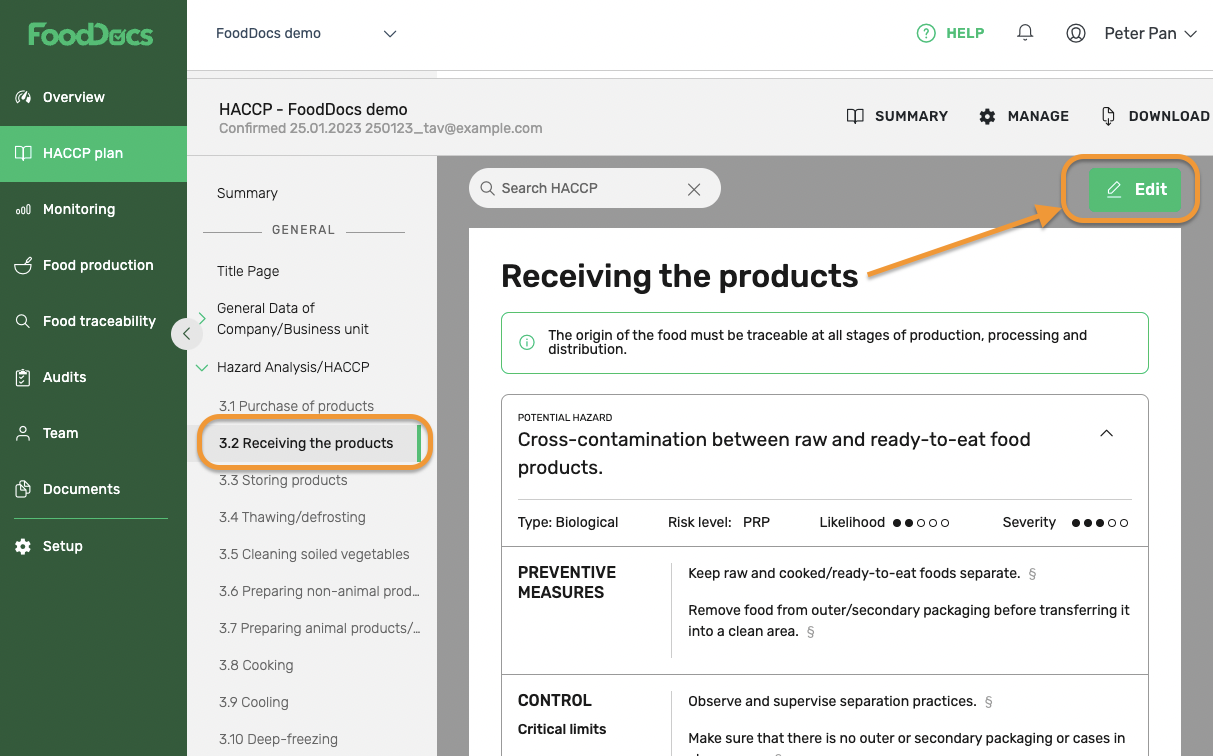Open the FoodDocs demo company dropdown
Viewport: 1213px width, 756px height.
[x=306, y=33]
